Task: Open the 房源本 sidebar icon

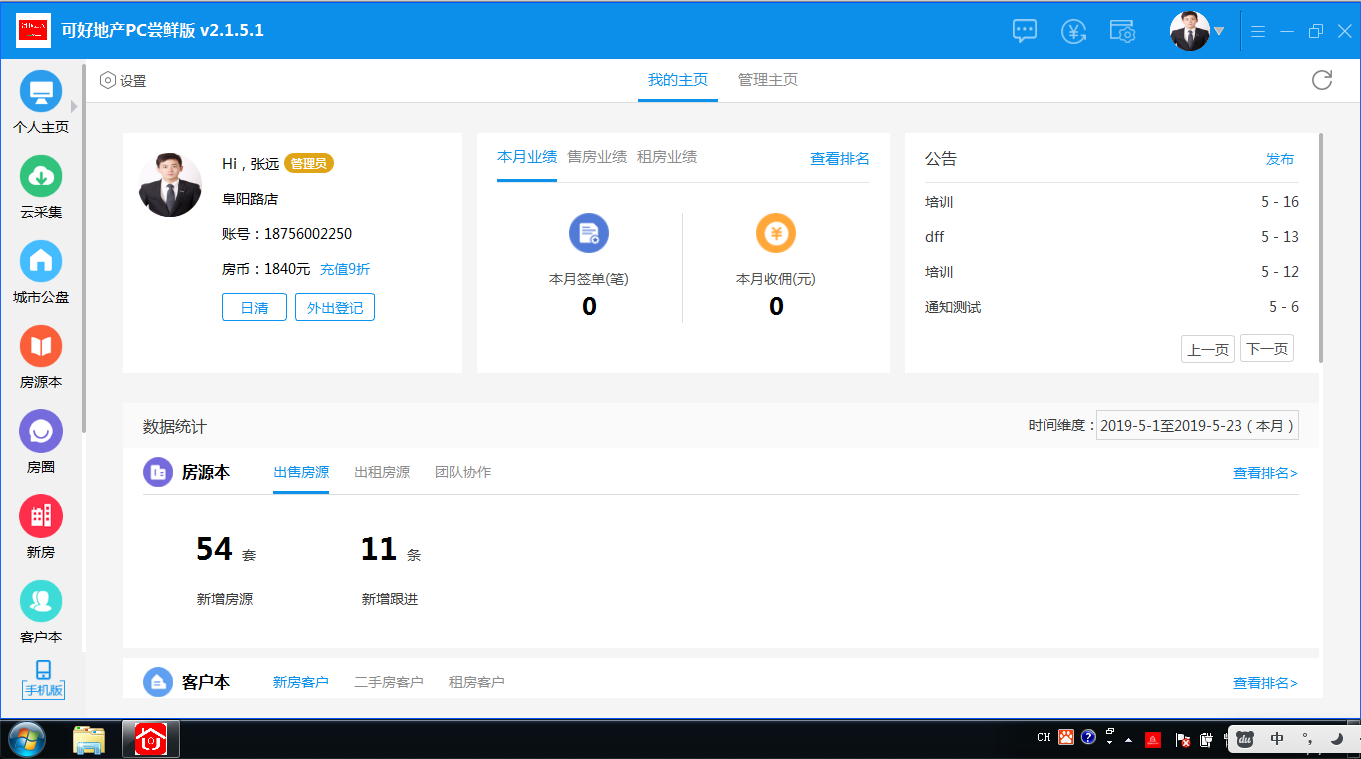Action: [x=41, y=347]
